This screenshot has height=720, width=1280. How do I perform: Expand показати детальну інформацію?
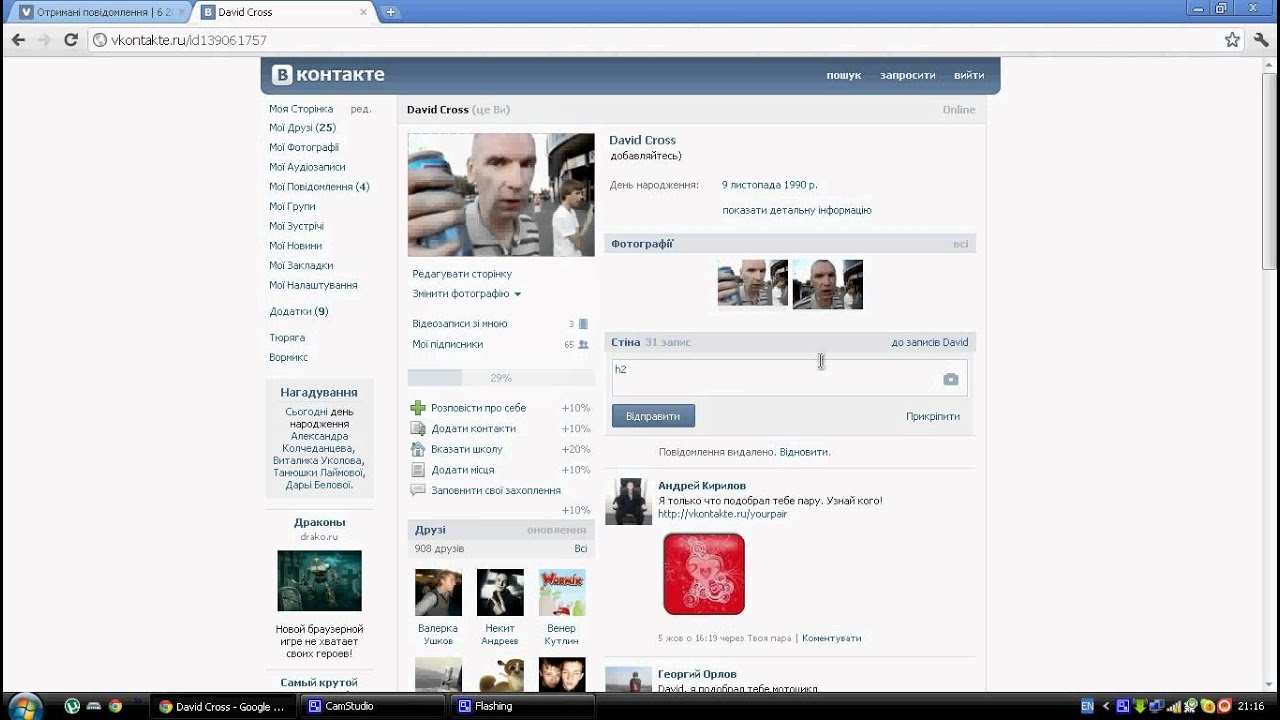(x=797, y=210)
